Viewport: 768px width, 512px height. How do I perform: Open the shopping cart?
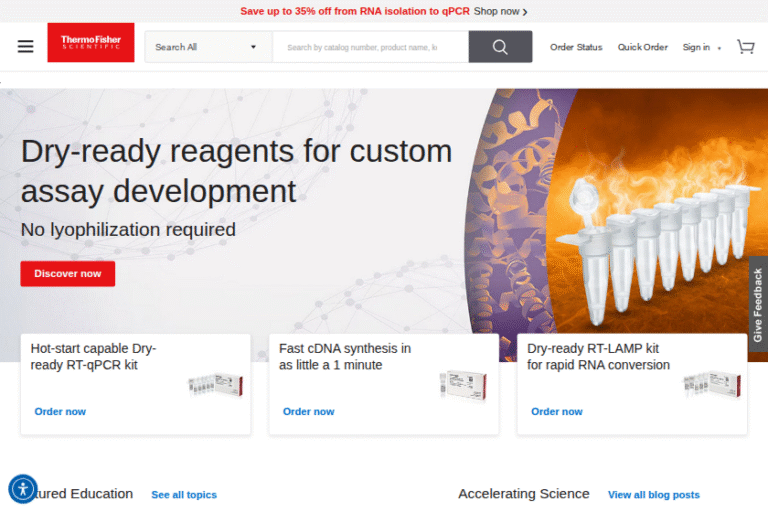[x=745, y=47]
